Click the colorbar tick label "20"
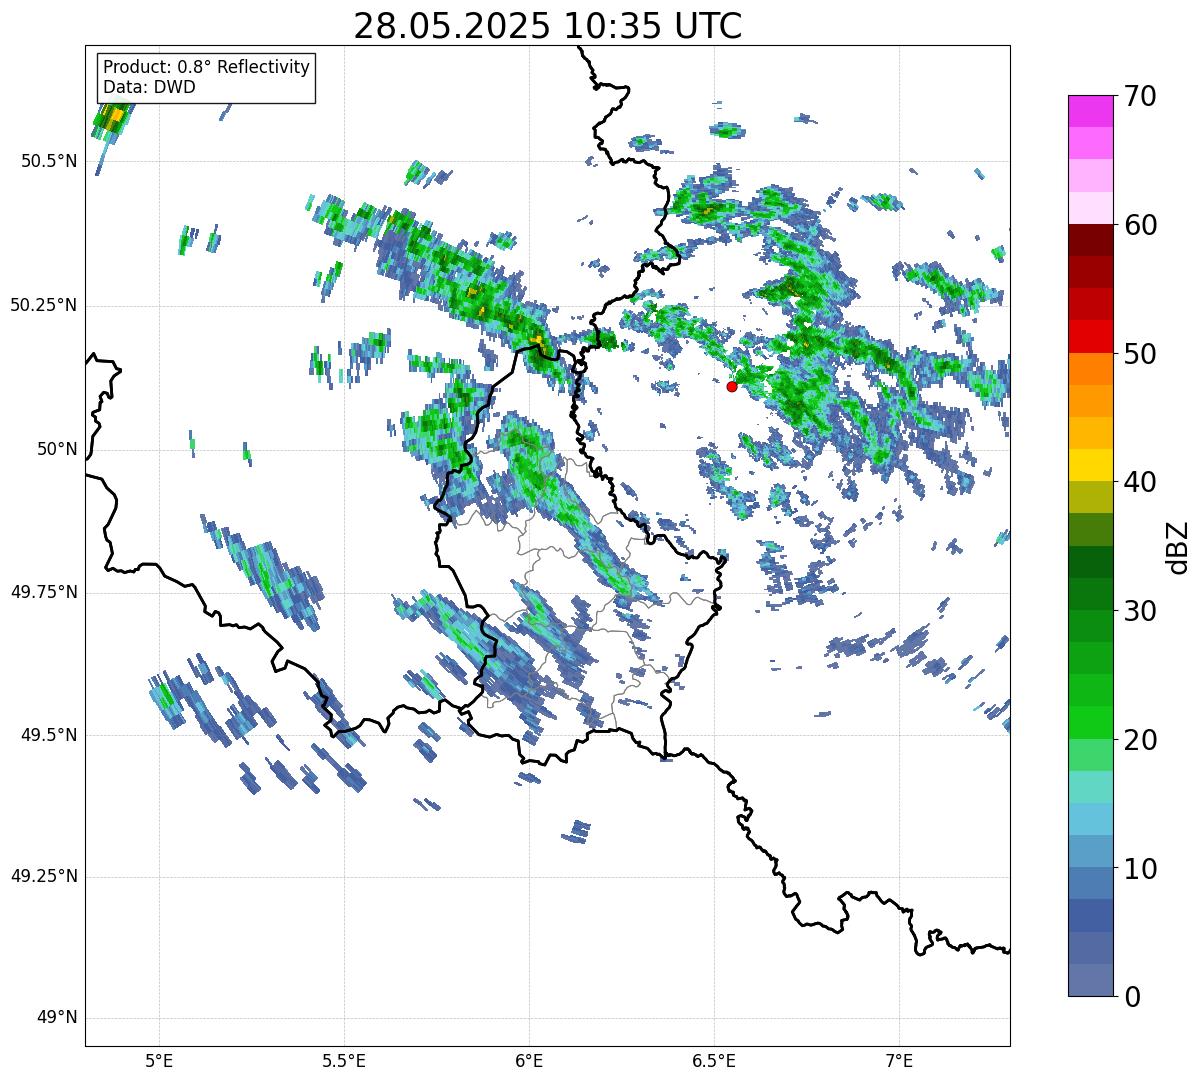 (1139, 740)
